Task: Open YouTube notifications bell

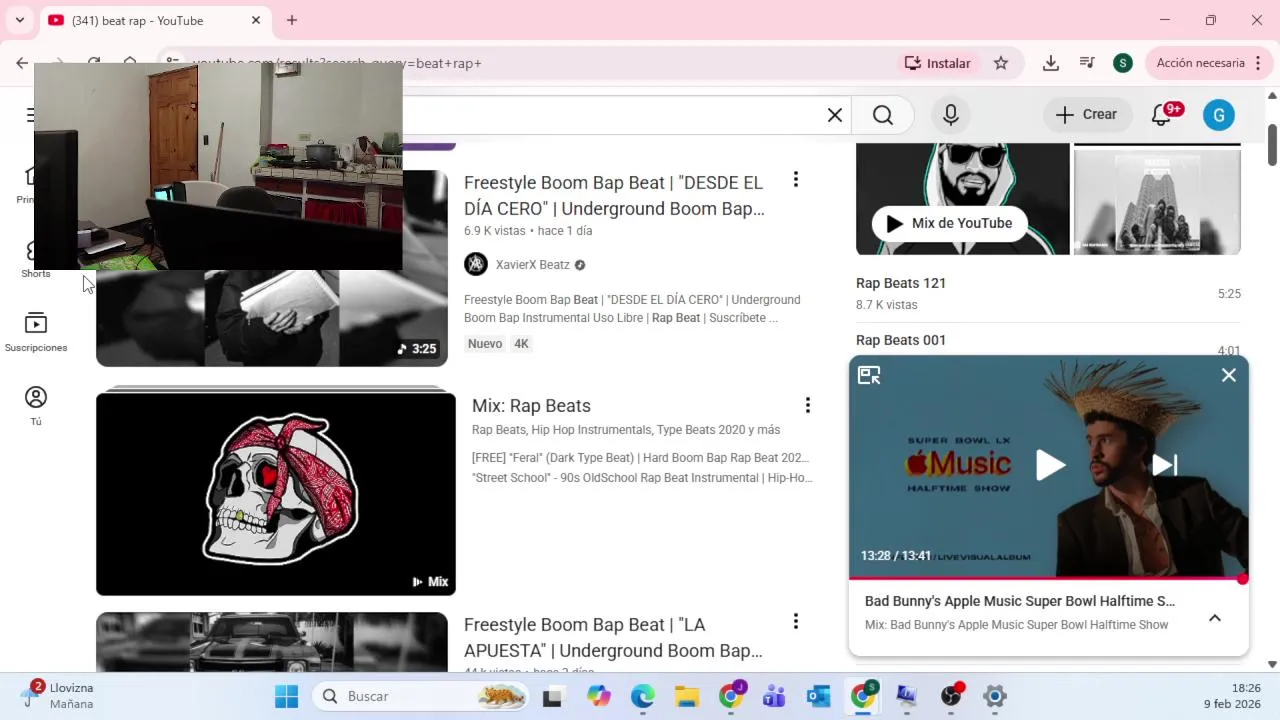Action: [x=1162, y=115]
